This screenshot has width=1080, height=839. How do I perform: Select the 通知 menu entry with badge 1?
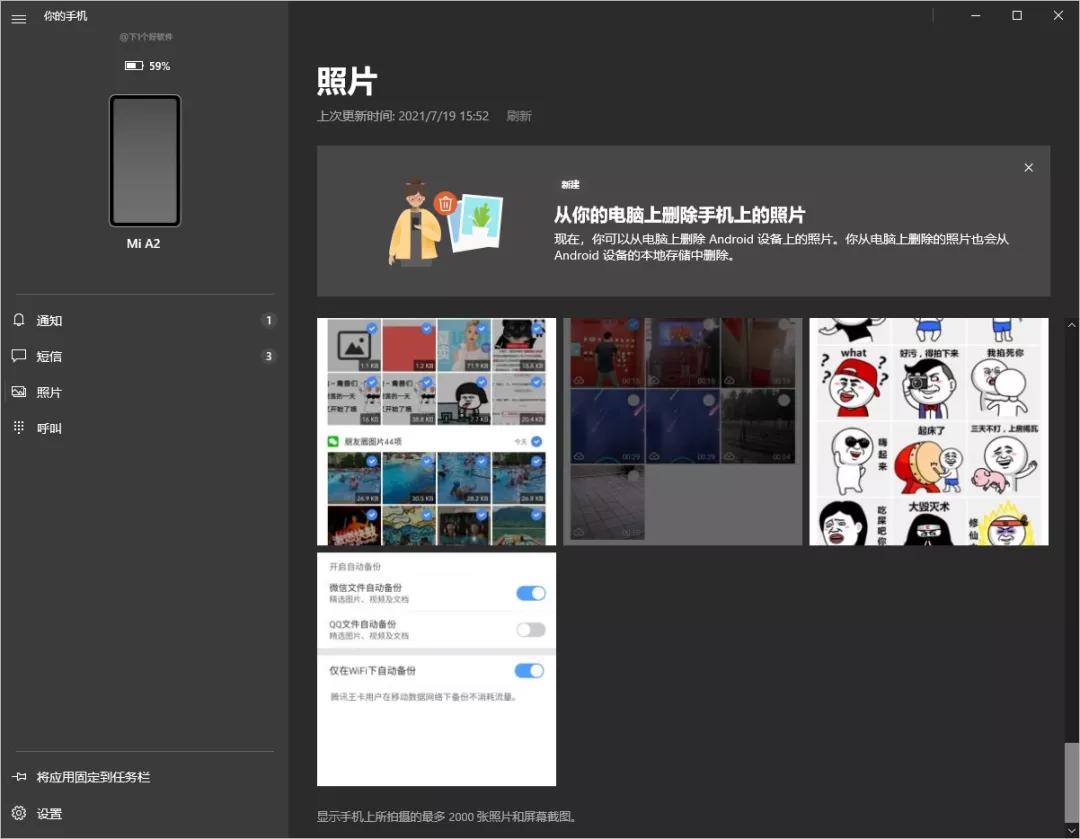click(268, 320)
